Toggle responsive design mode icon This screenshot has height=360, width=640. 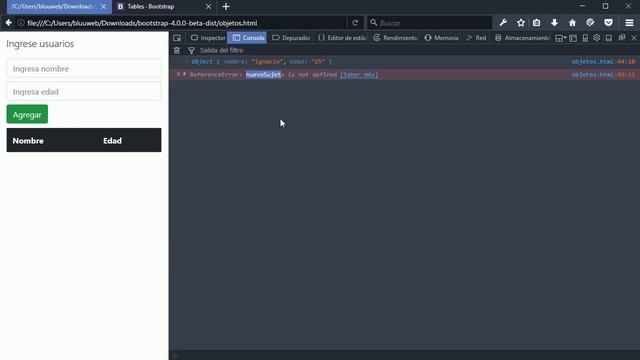pyautogui.click(x=585, y=38)
